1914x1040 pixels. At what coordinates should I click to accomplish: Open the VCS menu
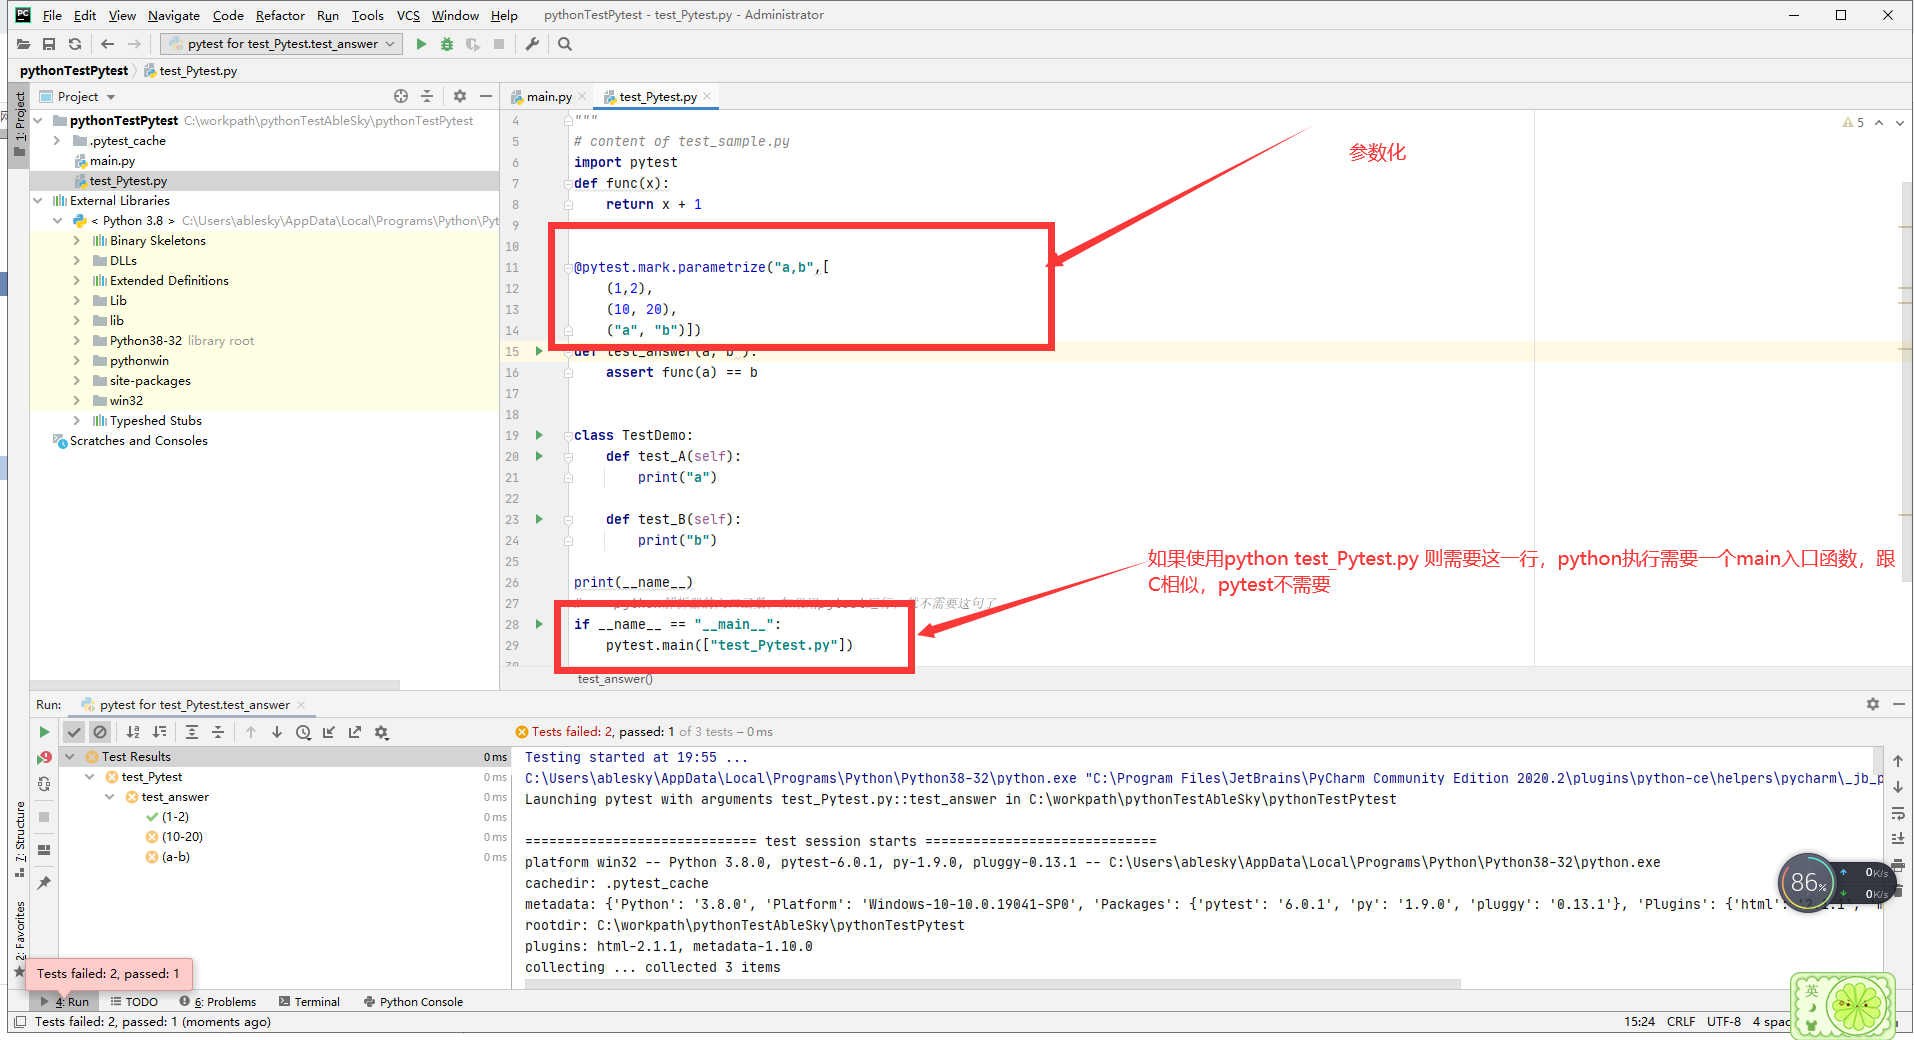408,15
